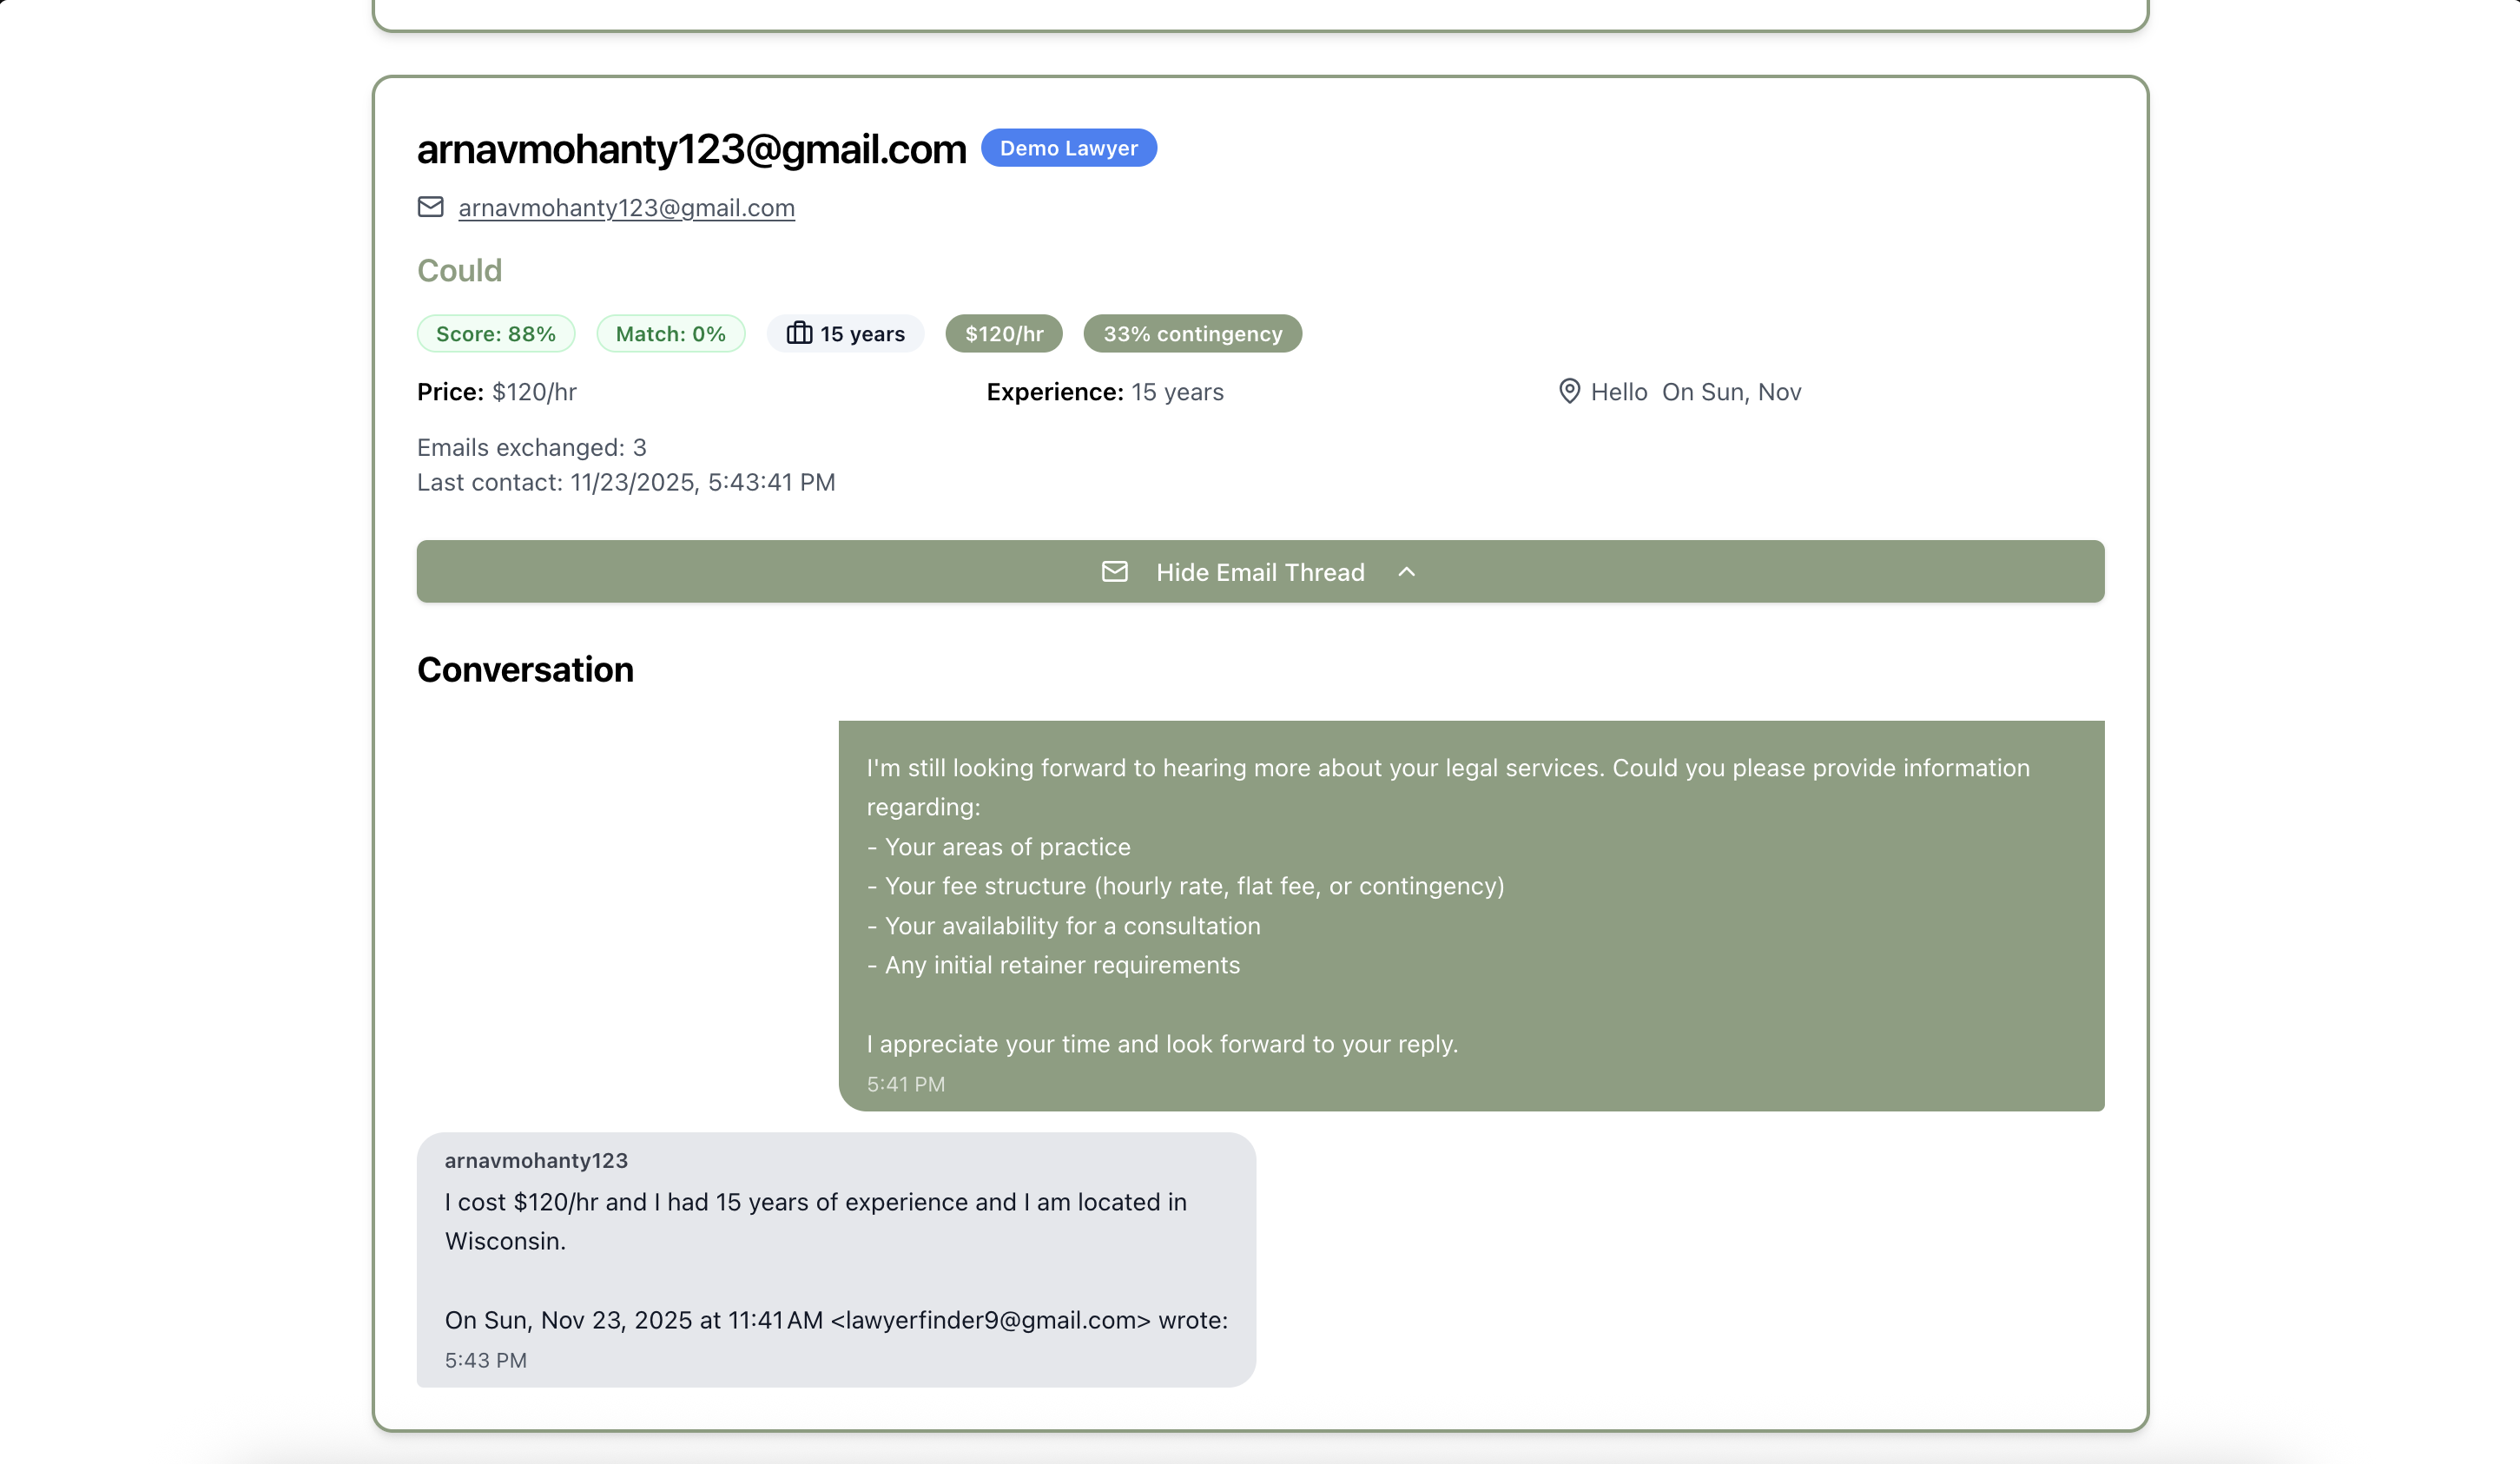Click envelope icon in Hide Email Thread bar
The image size is (2520, 1464).
pos(1114,571)
